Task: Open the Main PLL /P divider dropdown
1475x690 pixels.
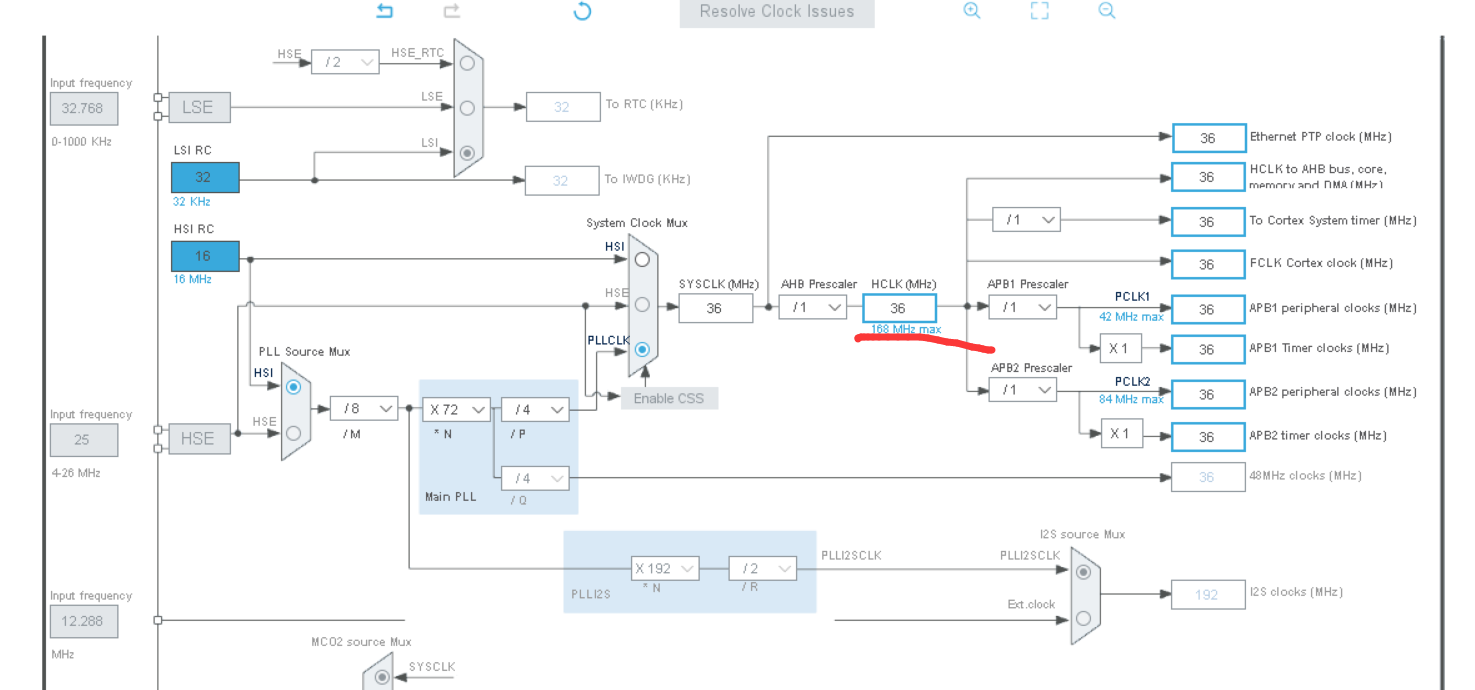Action: pos(535,409)
